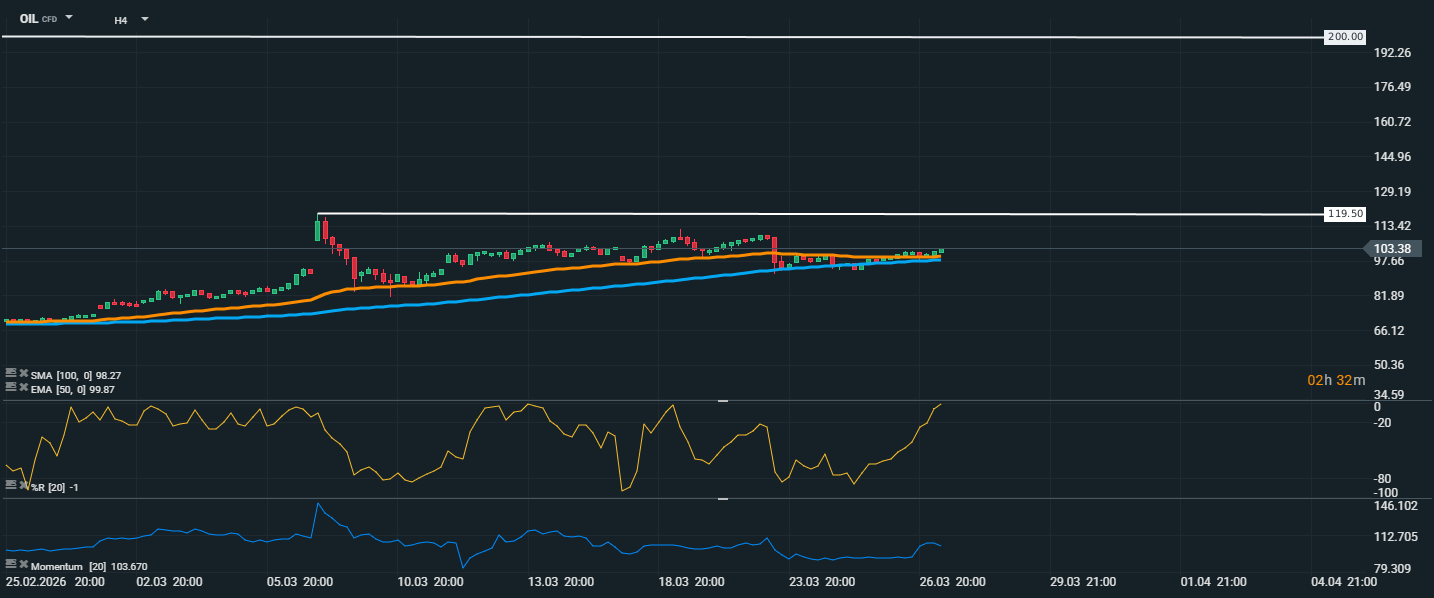Viewport: 1434px width, 598px height.
Task: Click the 05.03 spike candle on chart
Action: point(318,230)
